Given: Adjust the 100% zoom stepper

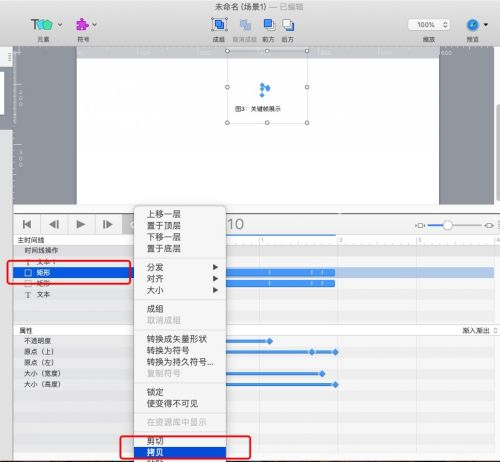Looking at the screenshot, I should [x=445, y=25].
